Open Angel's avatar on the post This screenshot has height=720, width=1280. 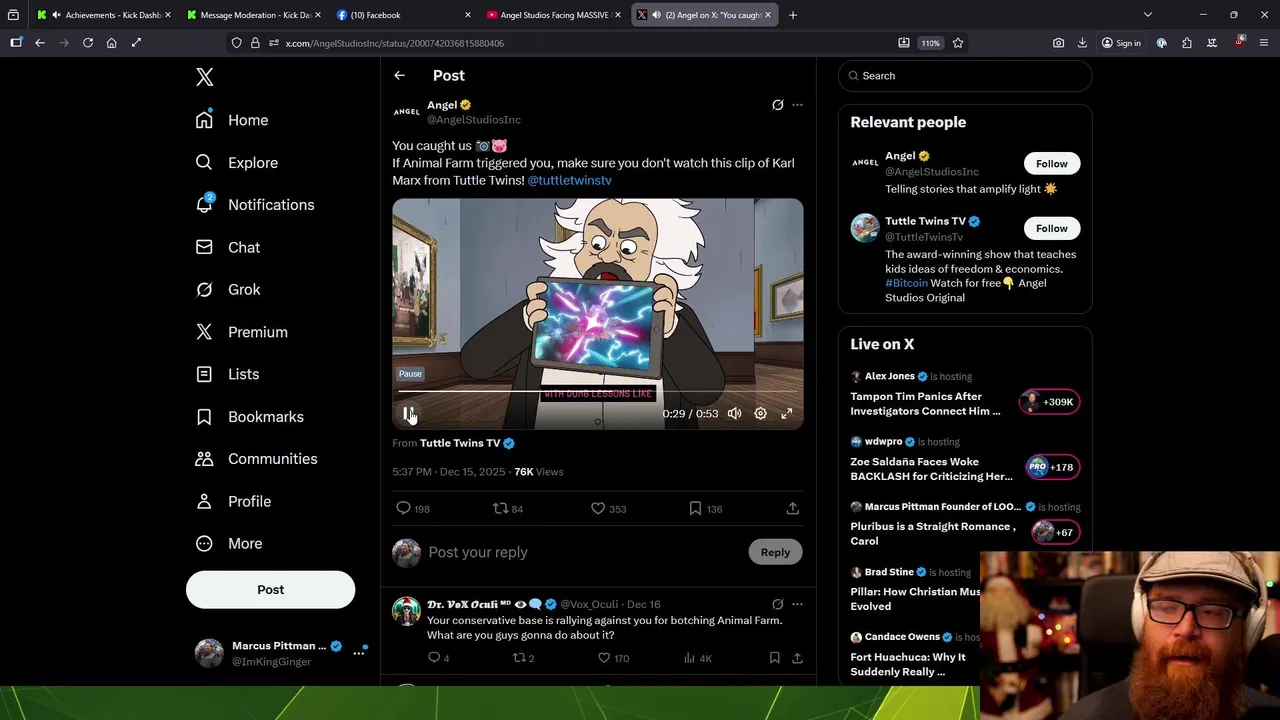point(406,112)
